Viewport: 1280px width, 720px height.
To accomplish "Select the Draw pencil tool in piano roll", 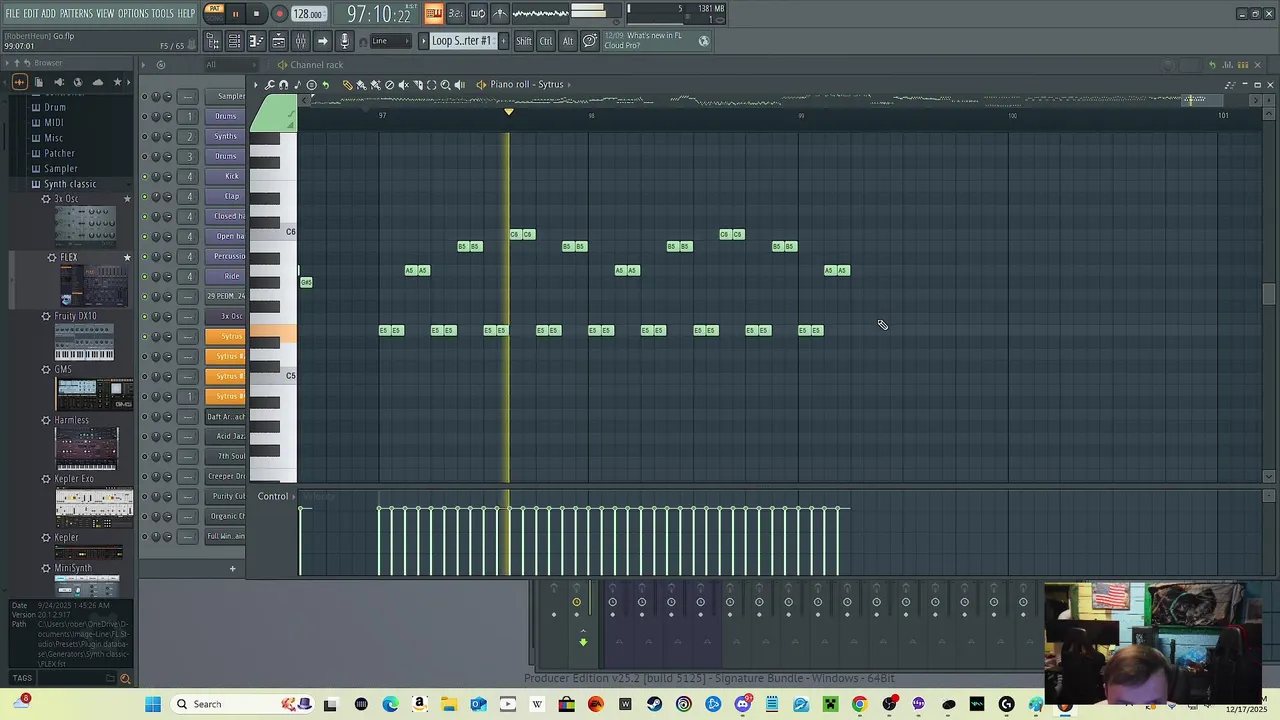I will pyautogui.click(x=347, y=84).
